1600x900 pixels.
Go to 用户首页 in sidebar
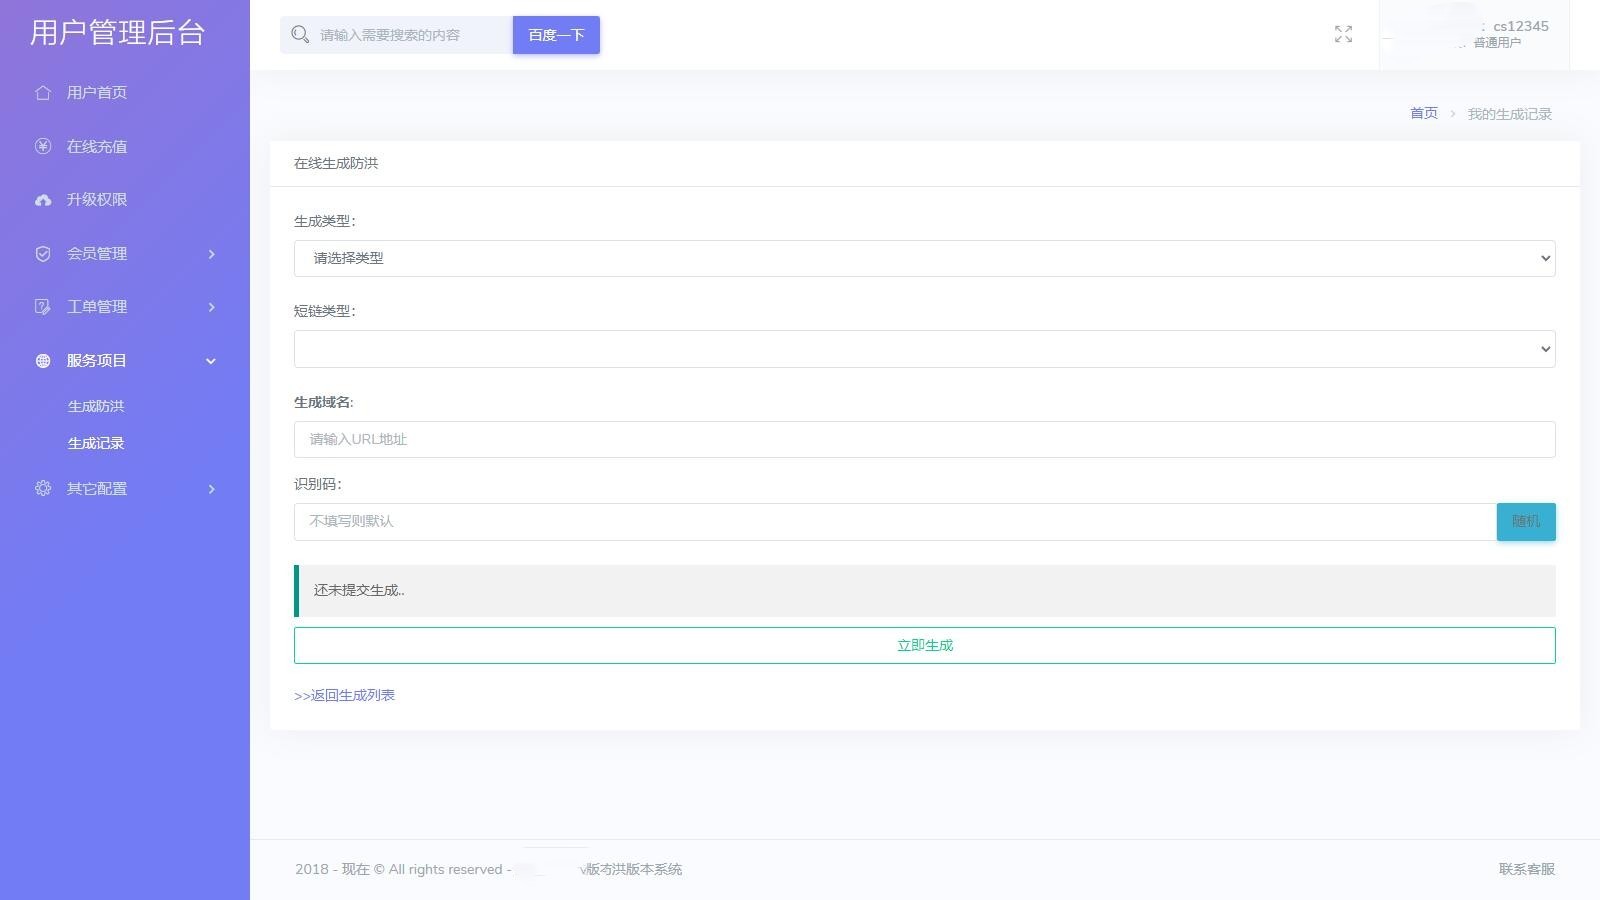point(96,93)
